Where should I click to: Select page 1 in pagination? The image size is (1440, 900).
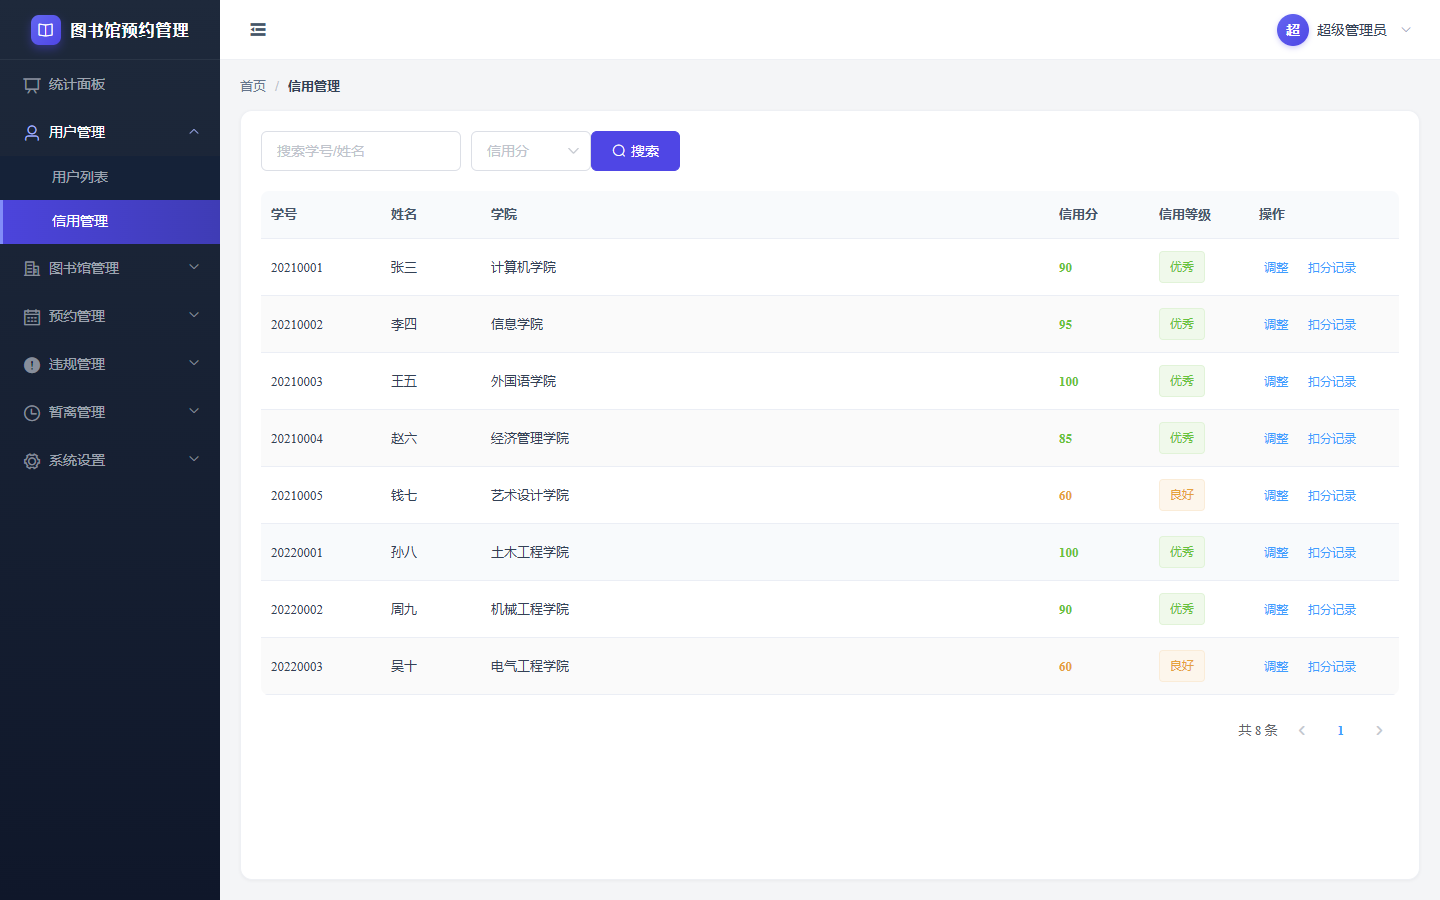coord(1340,731)
